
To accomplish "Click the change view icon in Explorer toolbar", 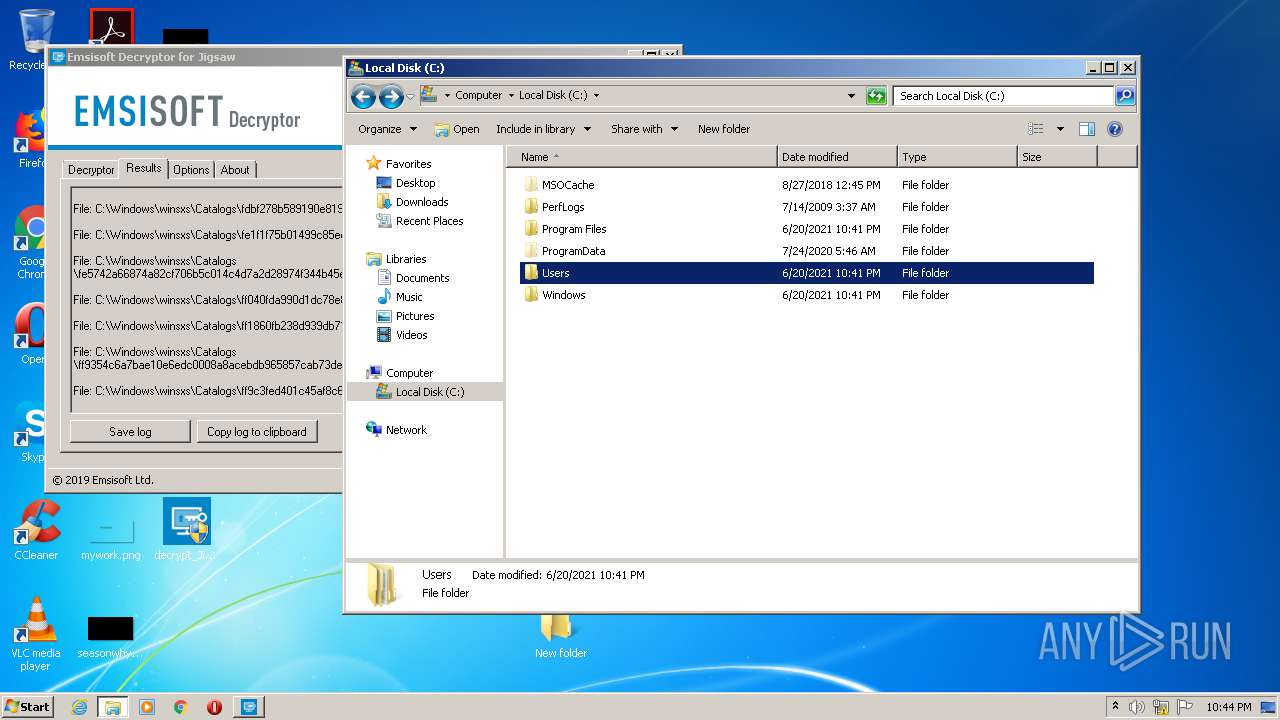I will tap(1036, 129).
